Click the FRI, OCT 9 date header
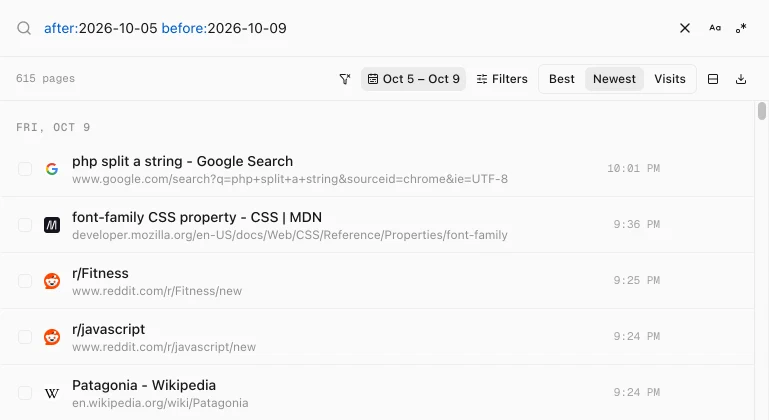The height and width of the screenshot is (420, 769). click(53, 128)
